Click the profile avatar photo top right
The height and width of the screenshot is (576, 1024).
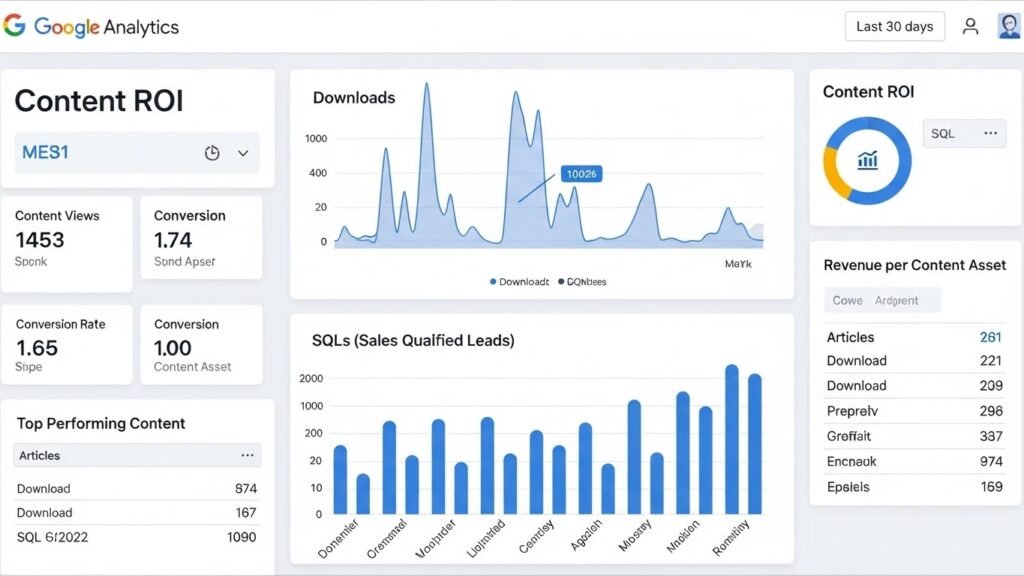[x=1009, y=26]
